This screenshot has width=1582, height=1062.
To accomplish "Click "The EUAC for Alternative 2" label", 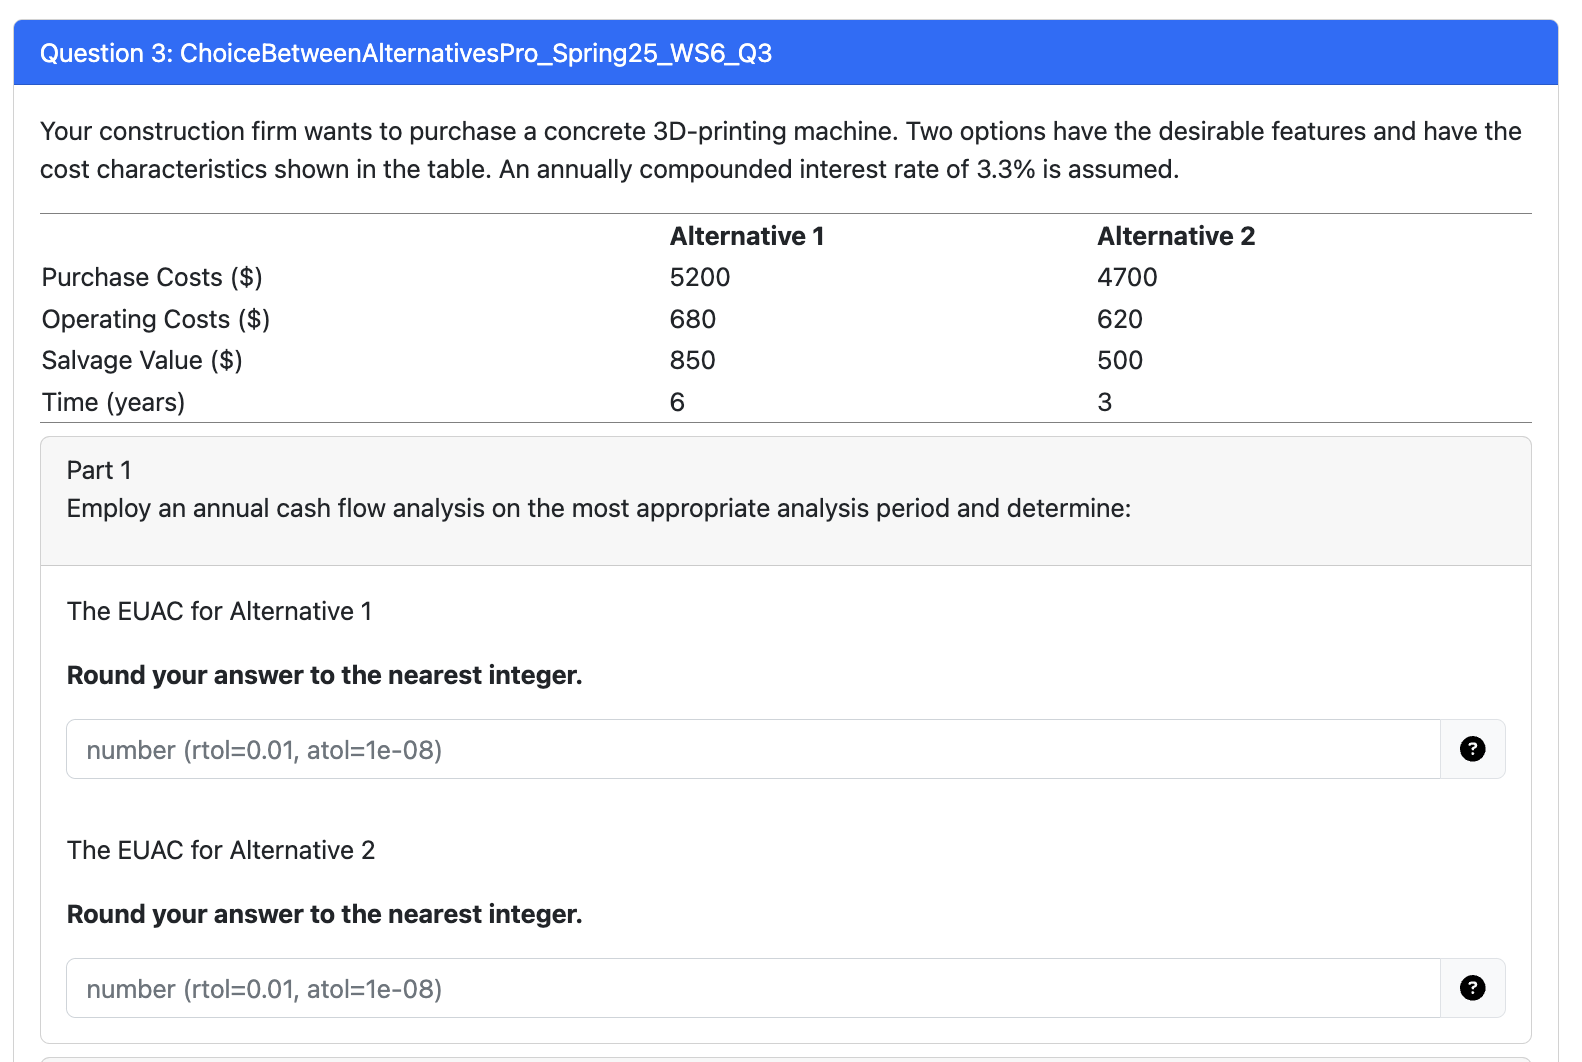I will (x=221, y=850).
